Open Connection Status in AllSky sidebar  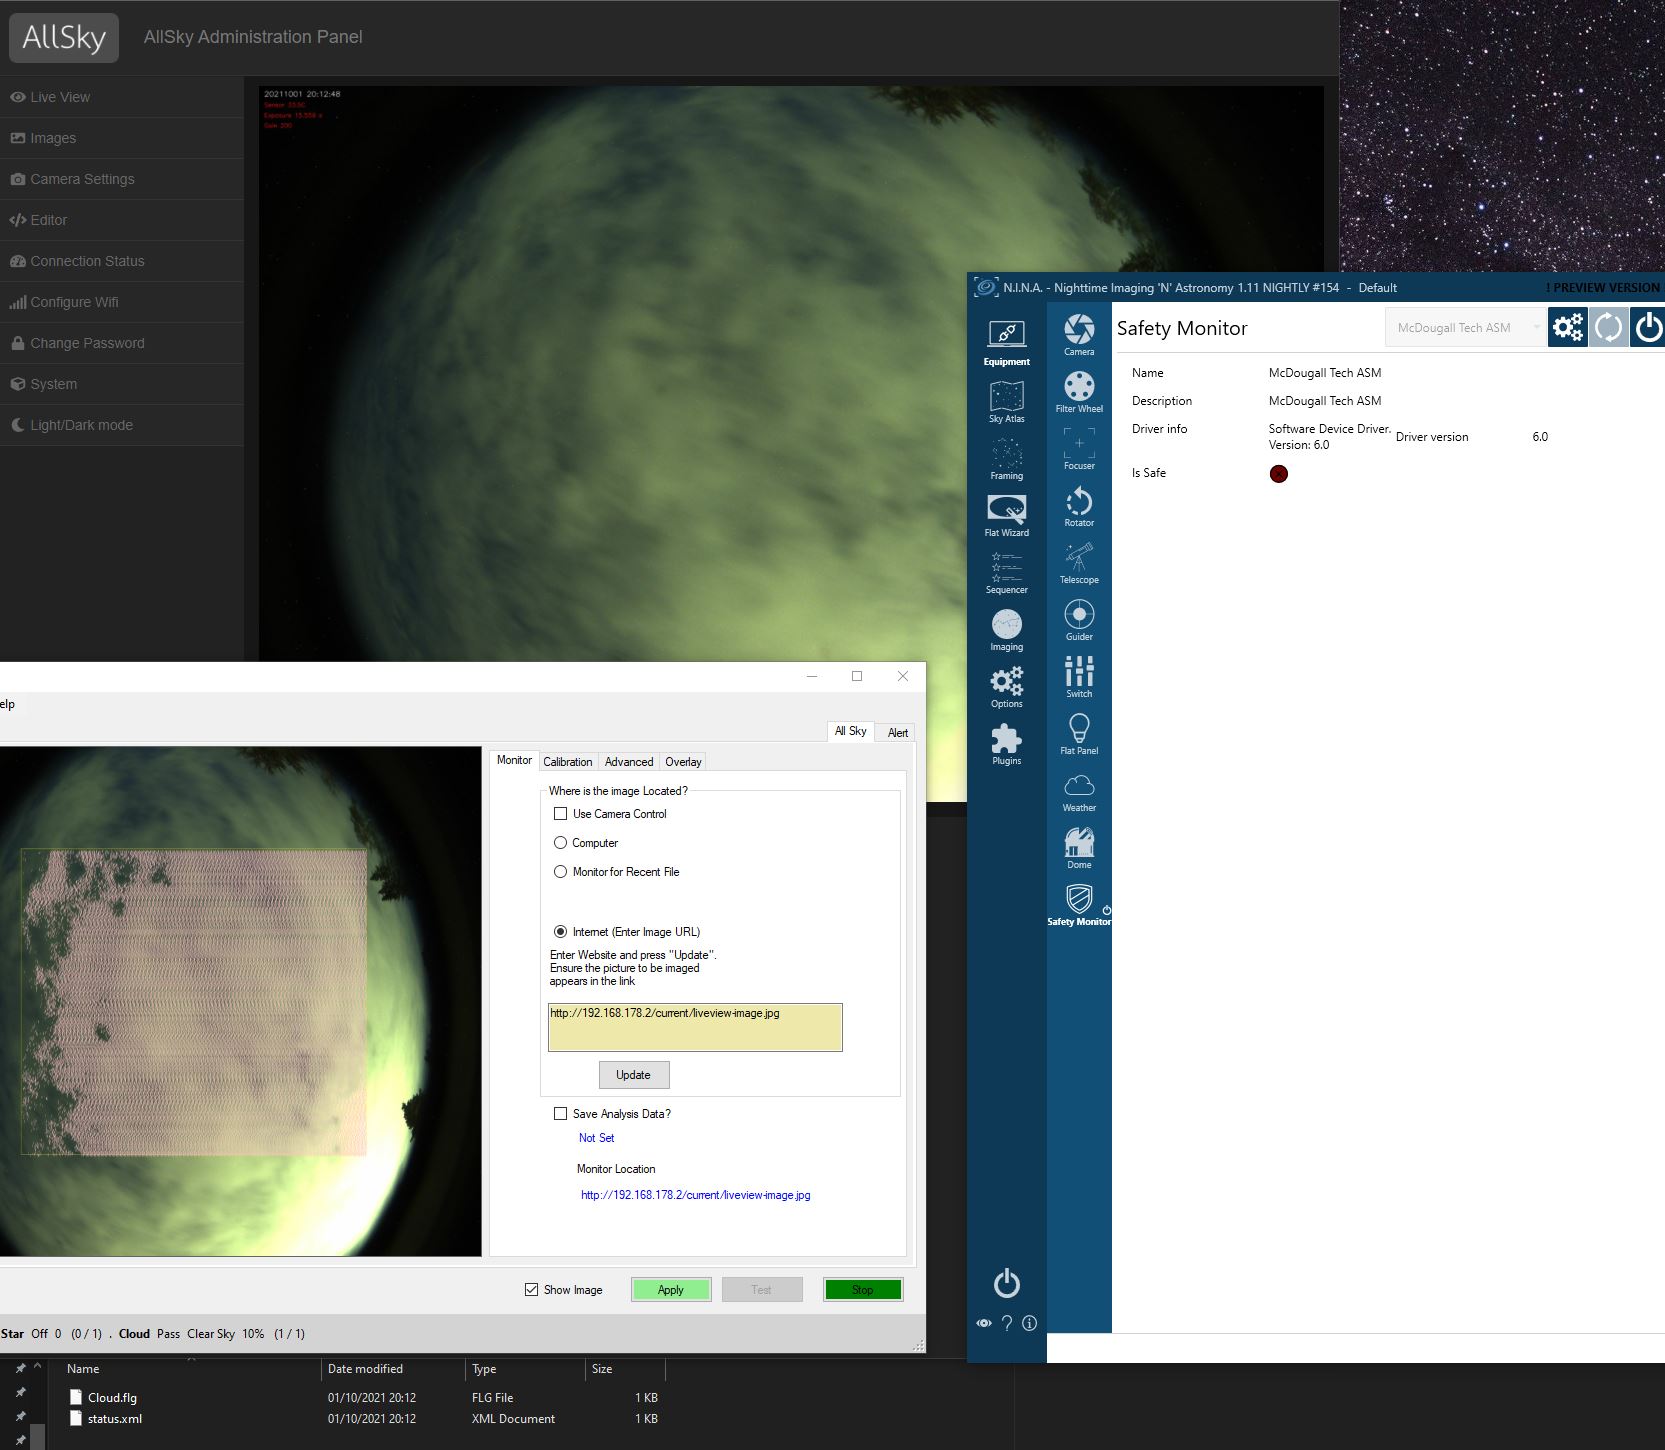(122, 261)
